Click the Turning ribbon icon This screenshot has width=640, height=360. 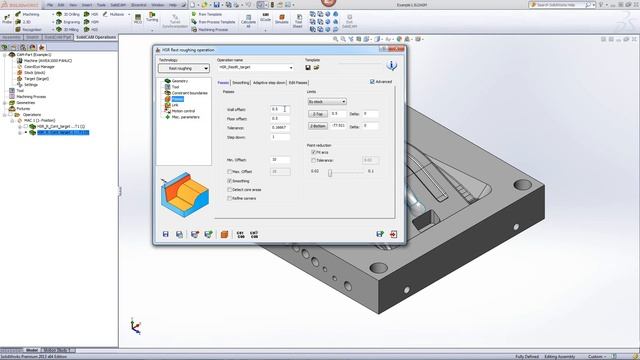(152, 17)
